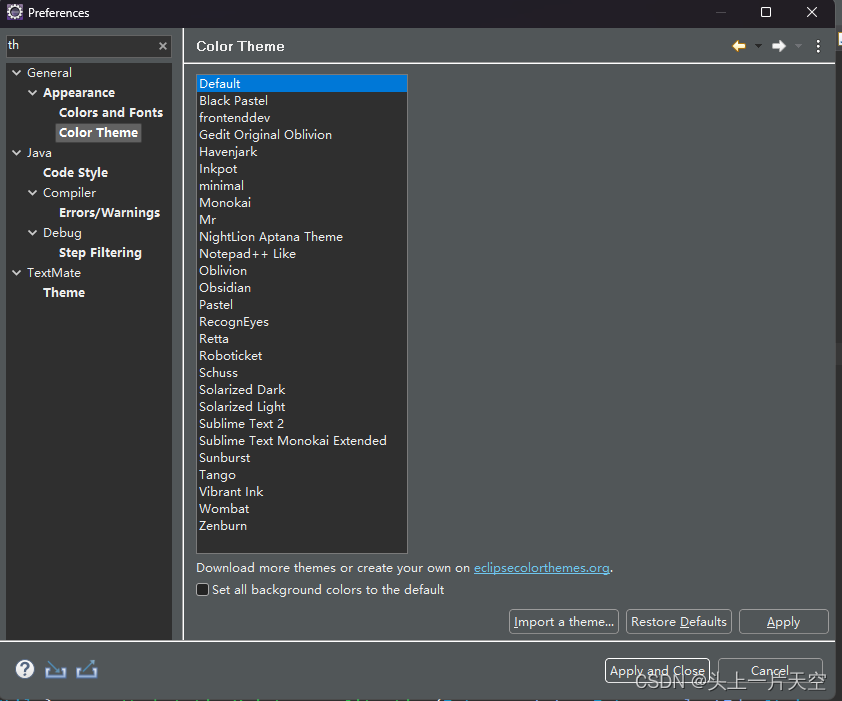842x701 pixels.
Task: Click the Apply button
Action: click(x=783, y=621)
